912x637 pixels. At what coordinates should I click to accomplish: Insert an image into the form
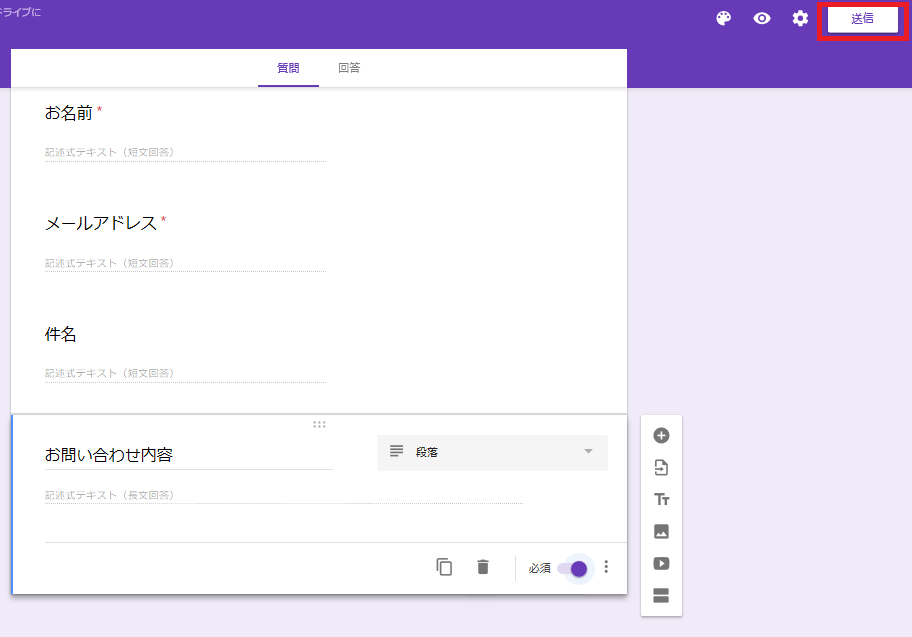pos(661,531)
